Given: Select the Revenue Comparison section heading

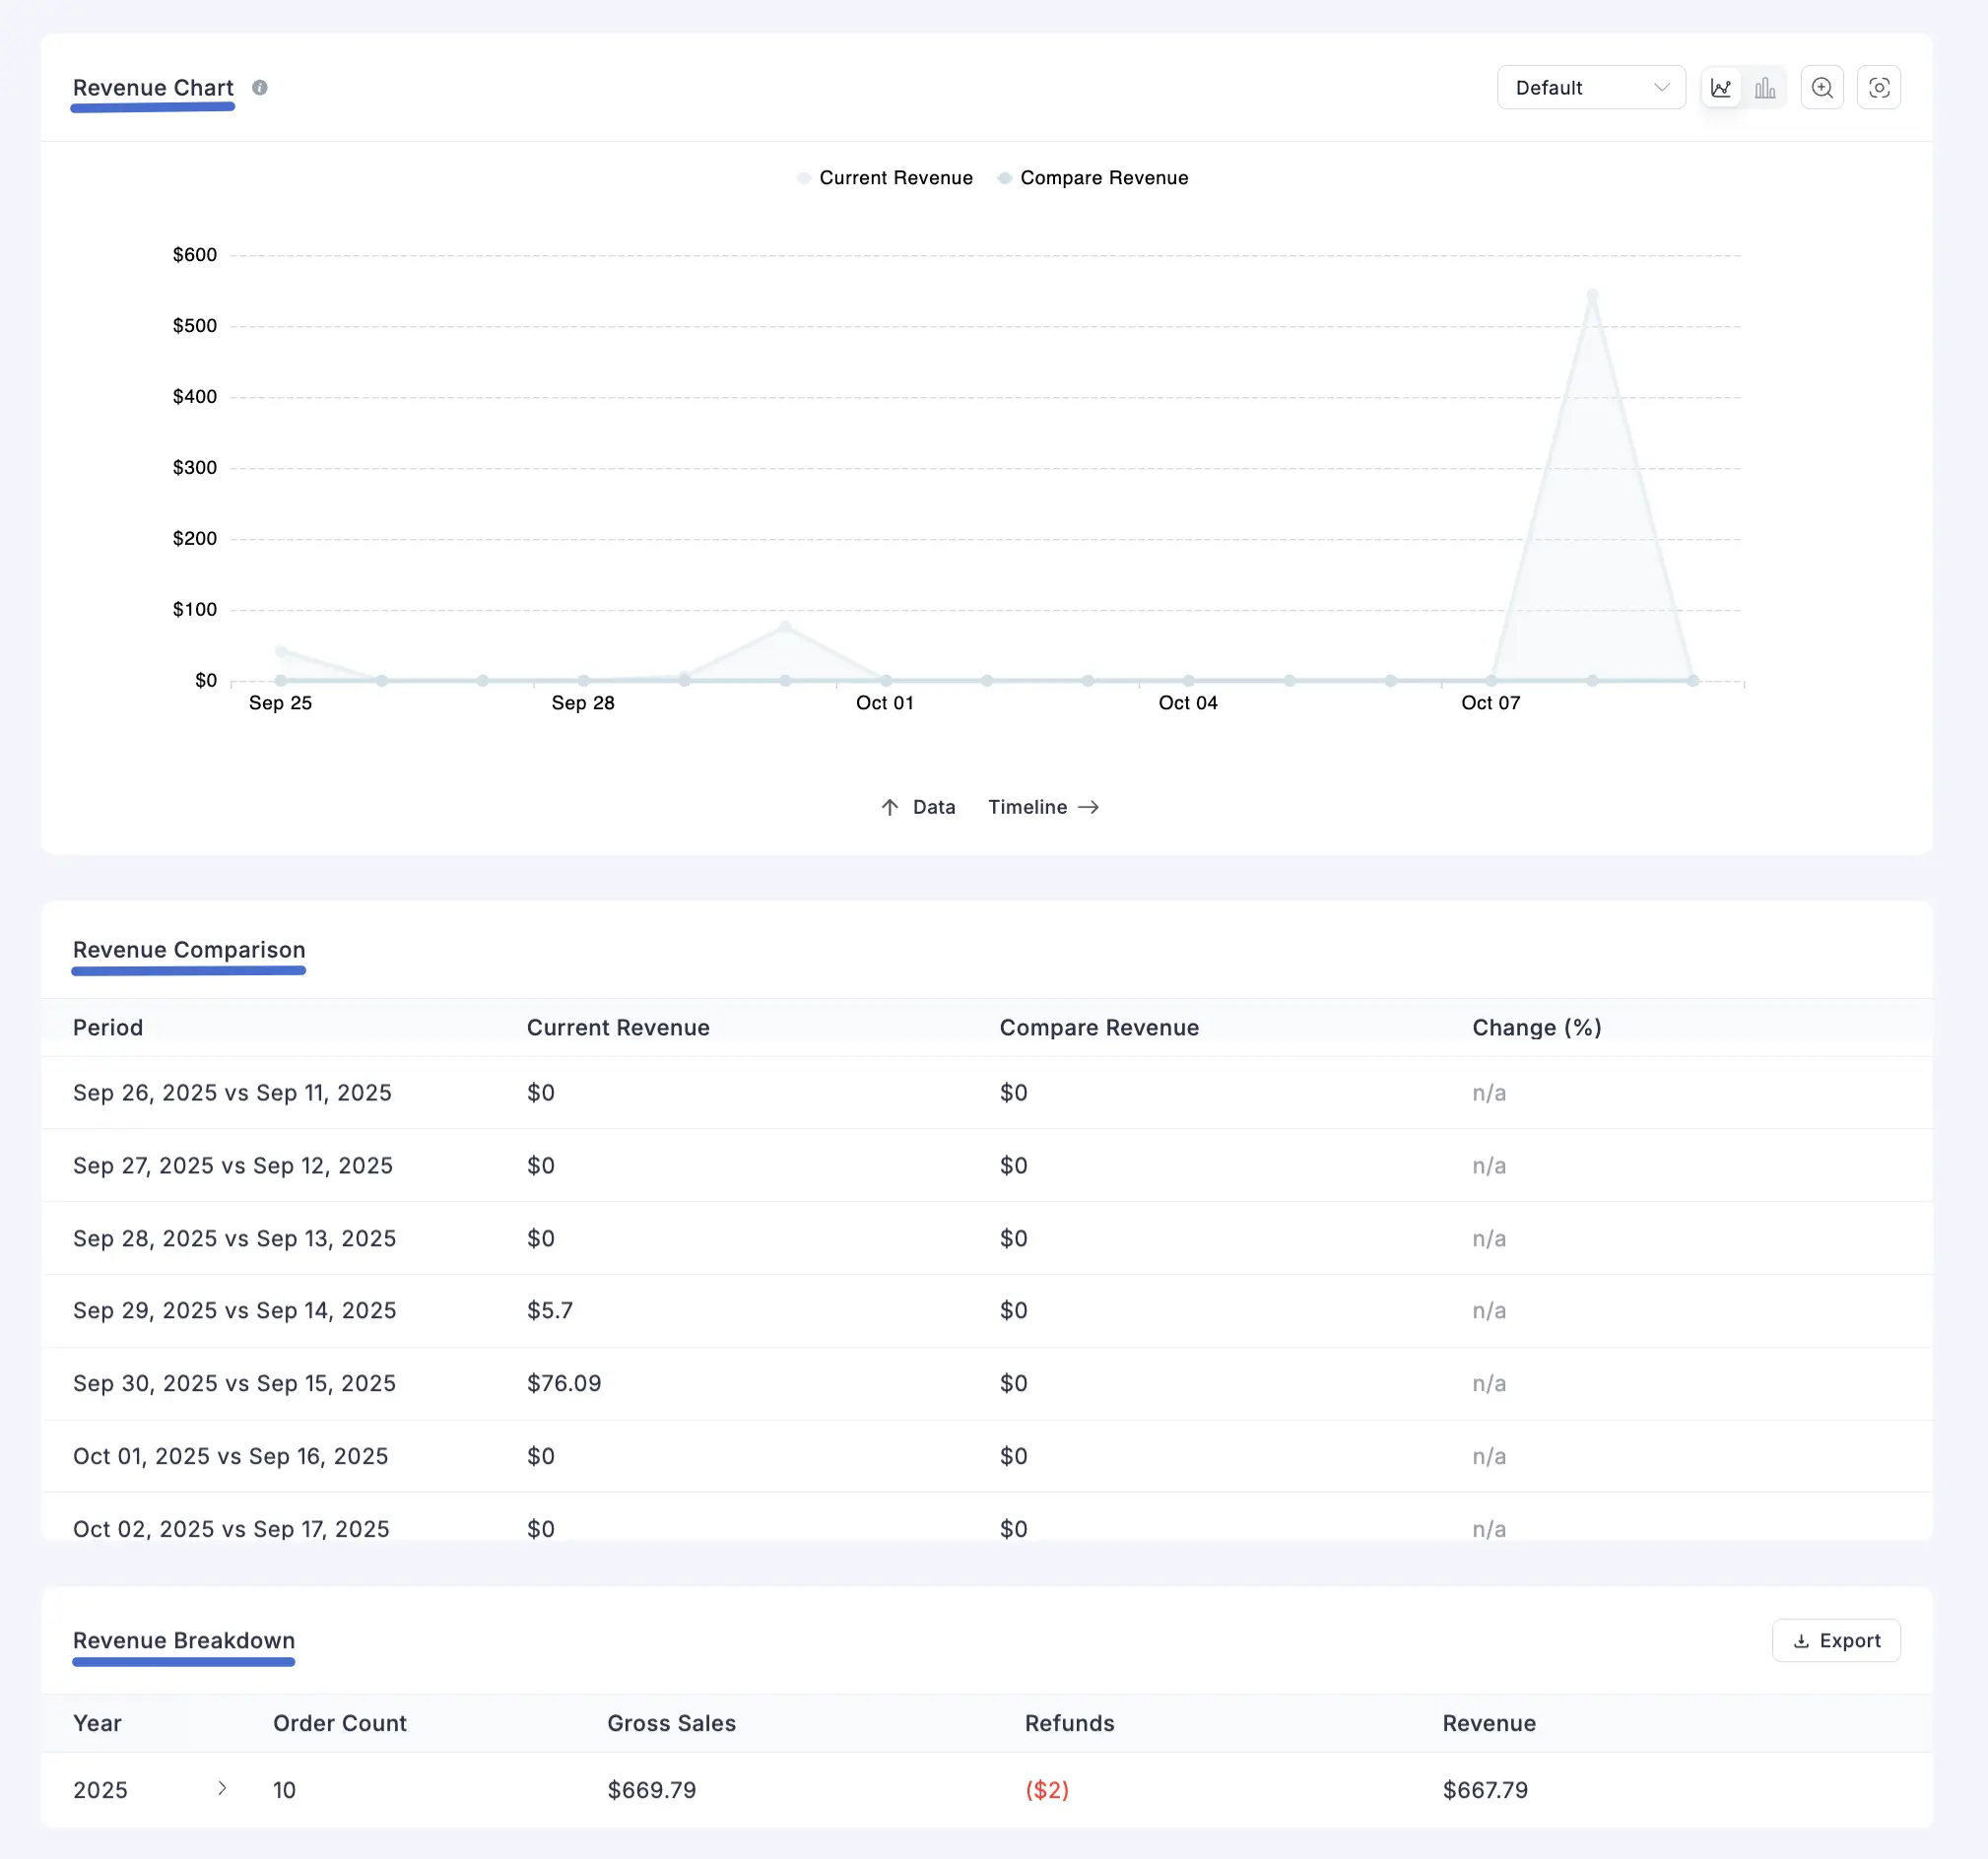Looking at the screenshot, I should point(188,949).
